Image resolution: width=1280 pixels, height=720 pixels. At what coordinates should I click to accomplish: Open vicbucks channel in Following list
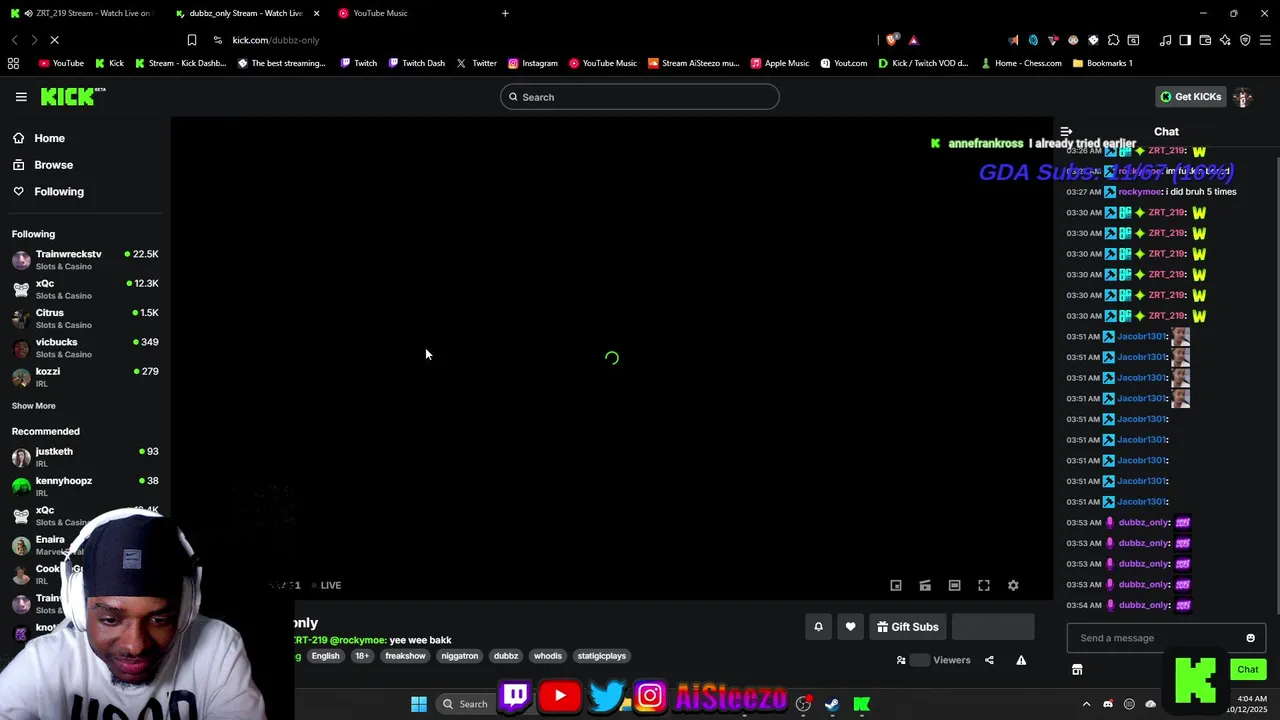(84, 347)
